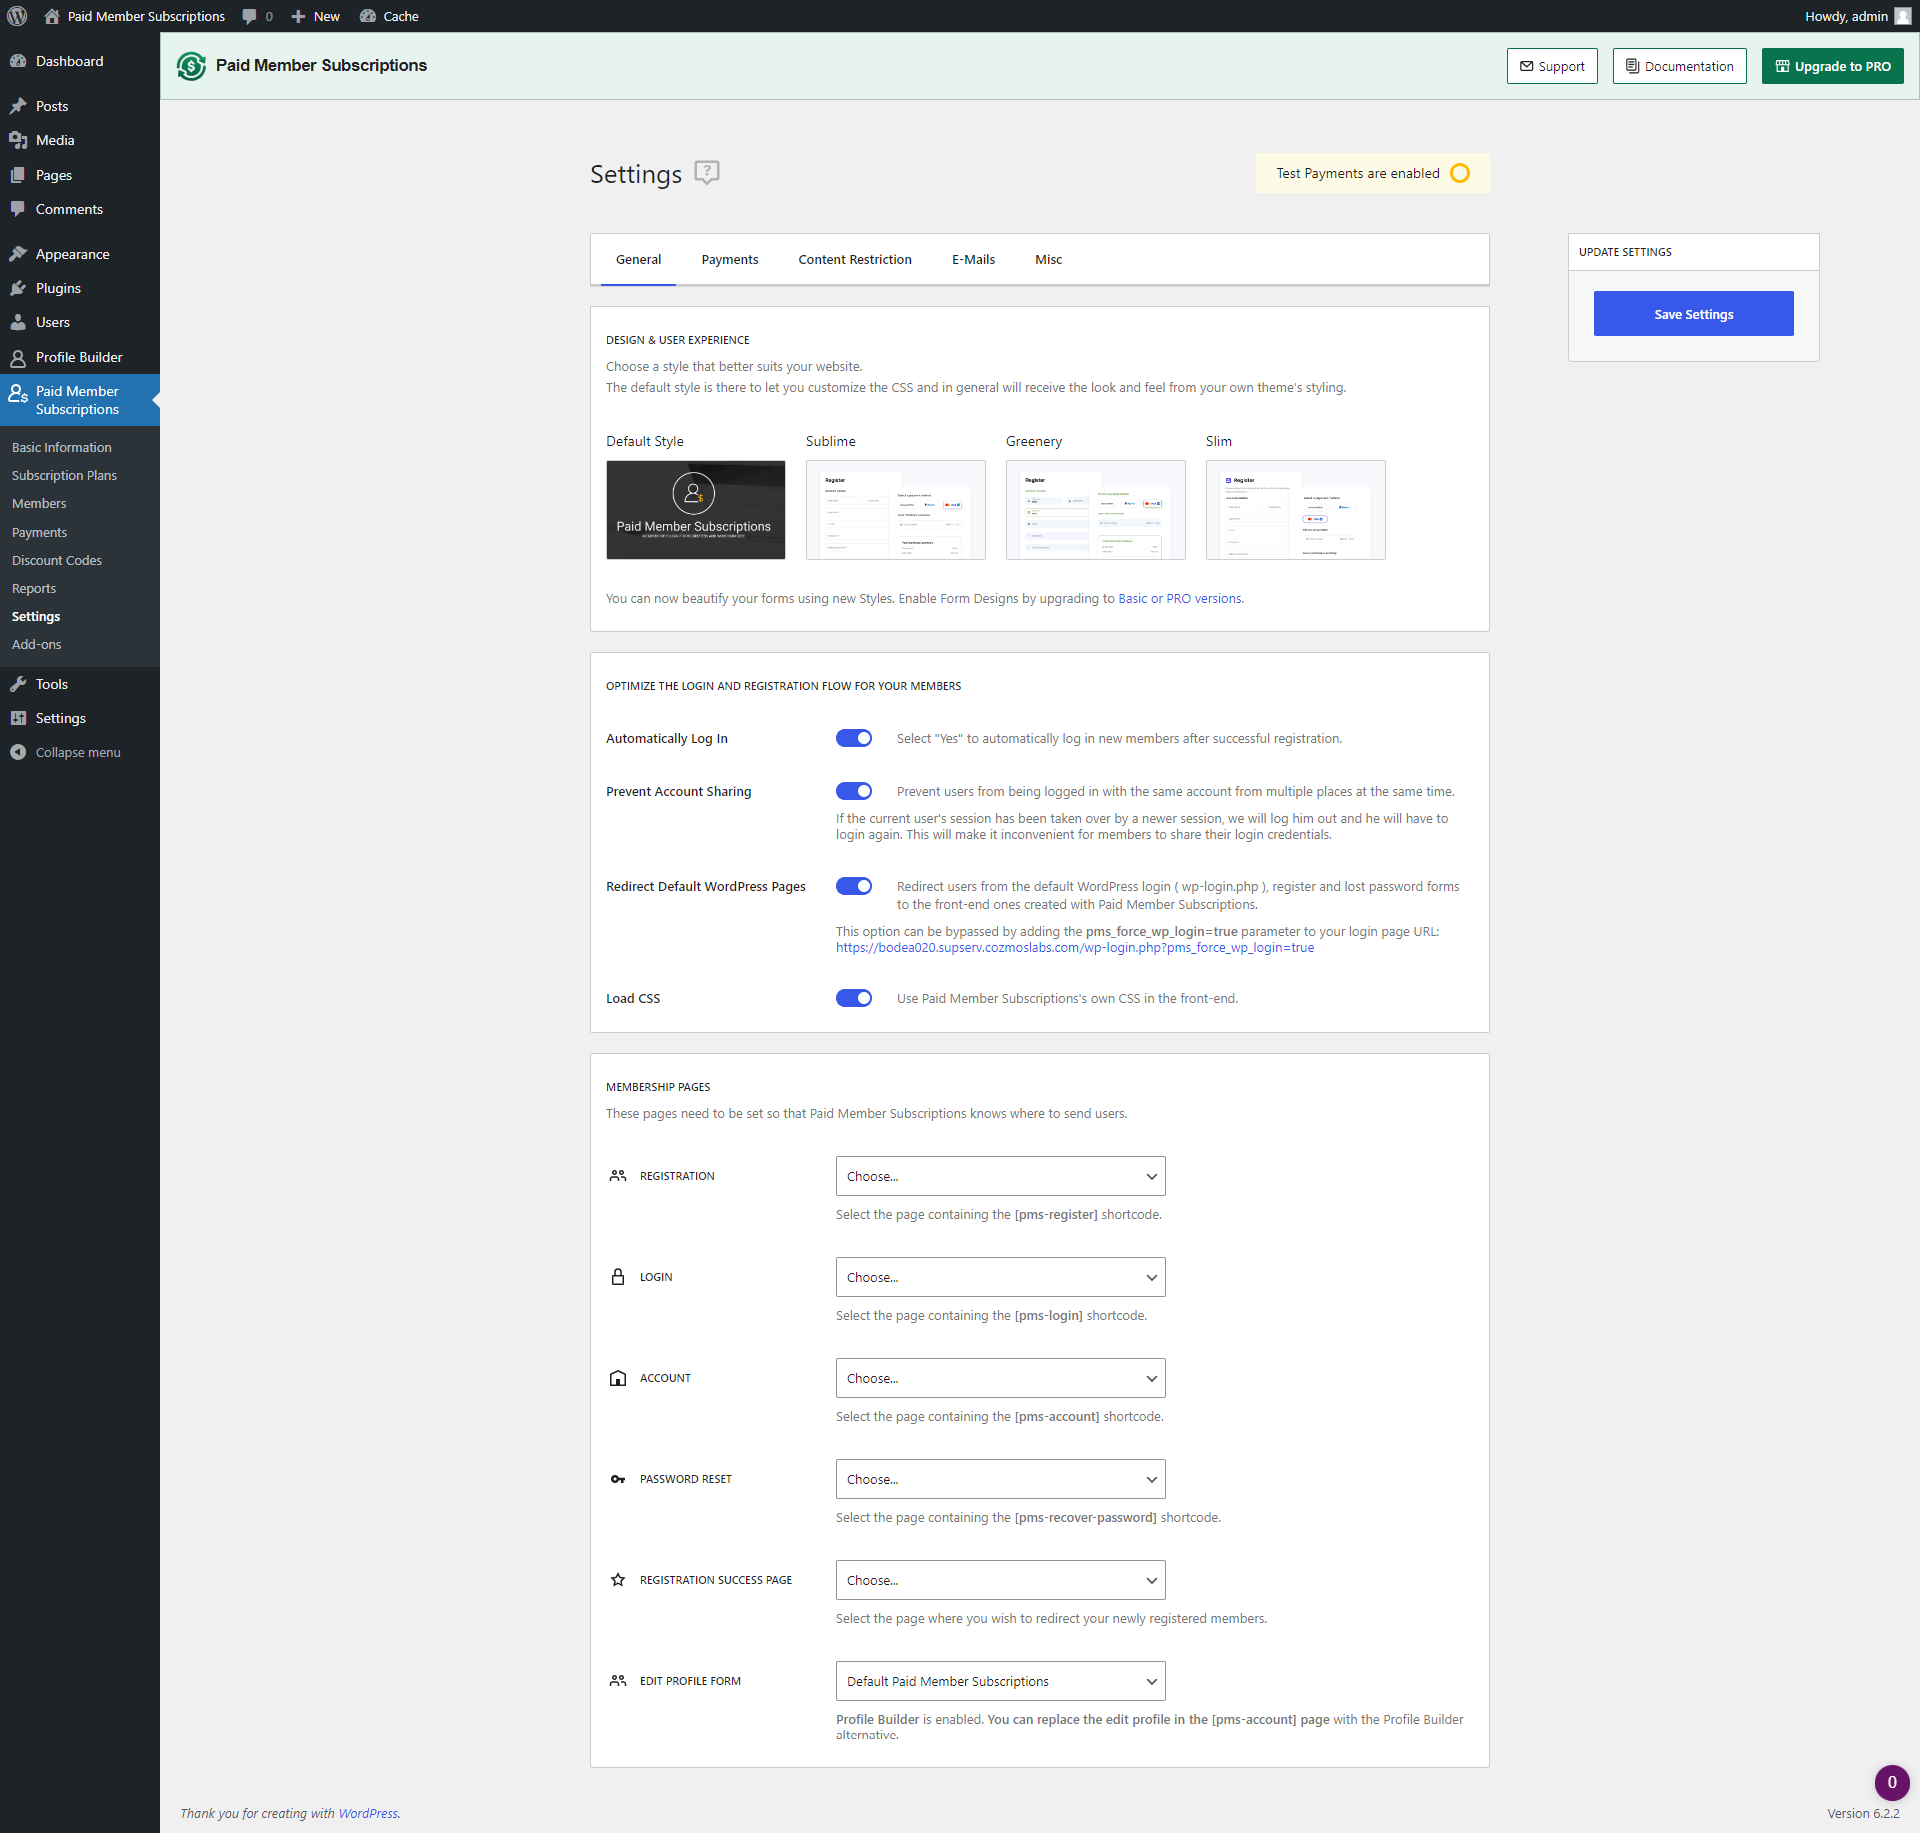The image size is (1920, 1835).
Task: Click the key icon beside Password Reset
Action: click(618, 1479)
